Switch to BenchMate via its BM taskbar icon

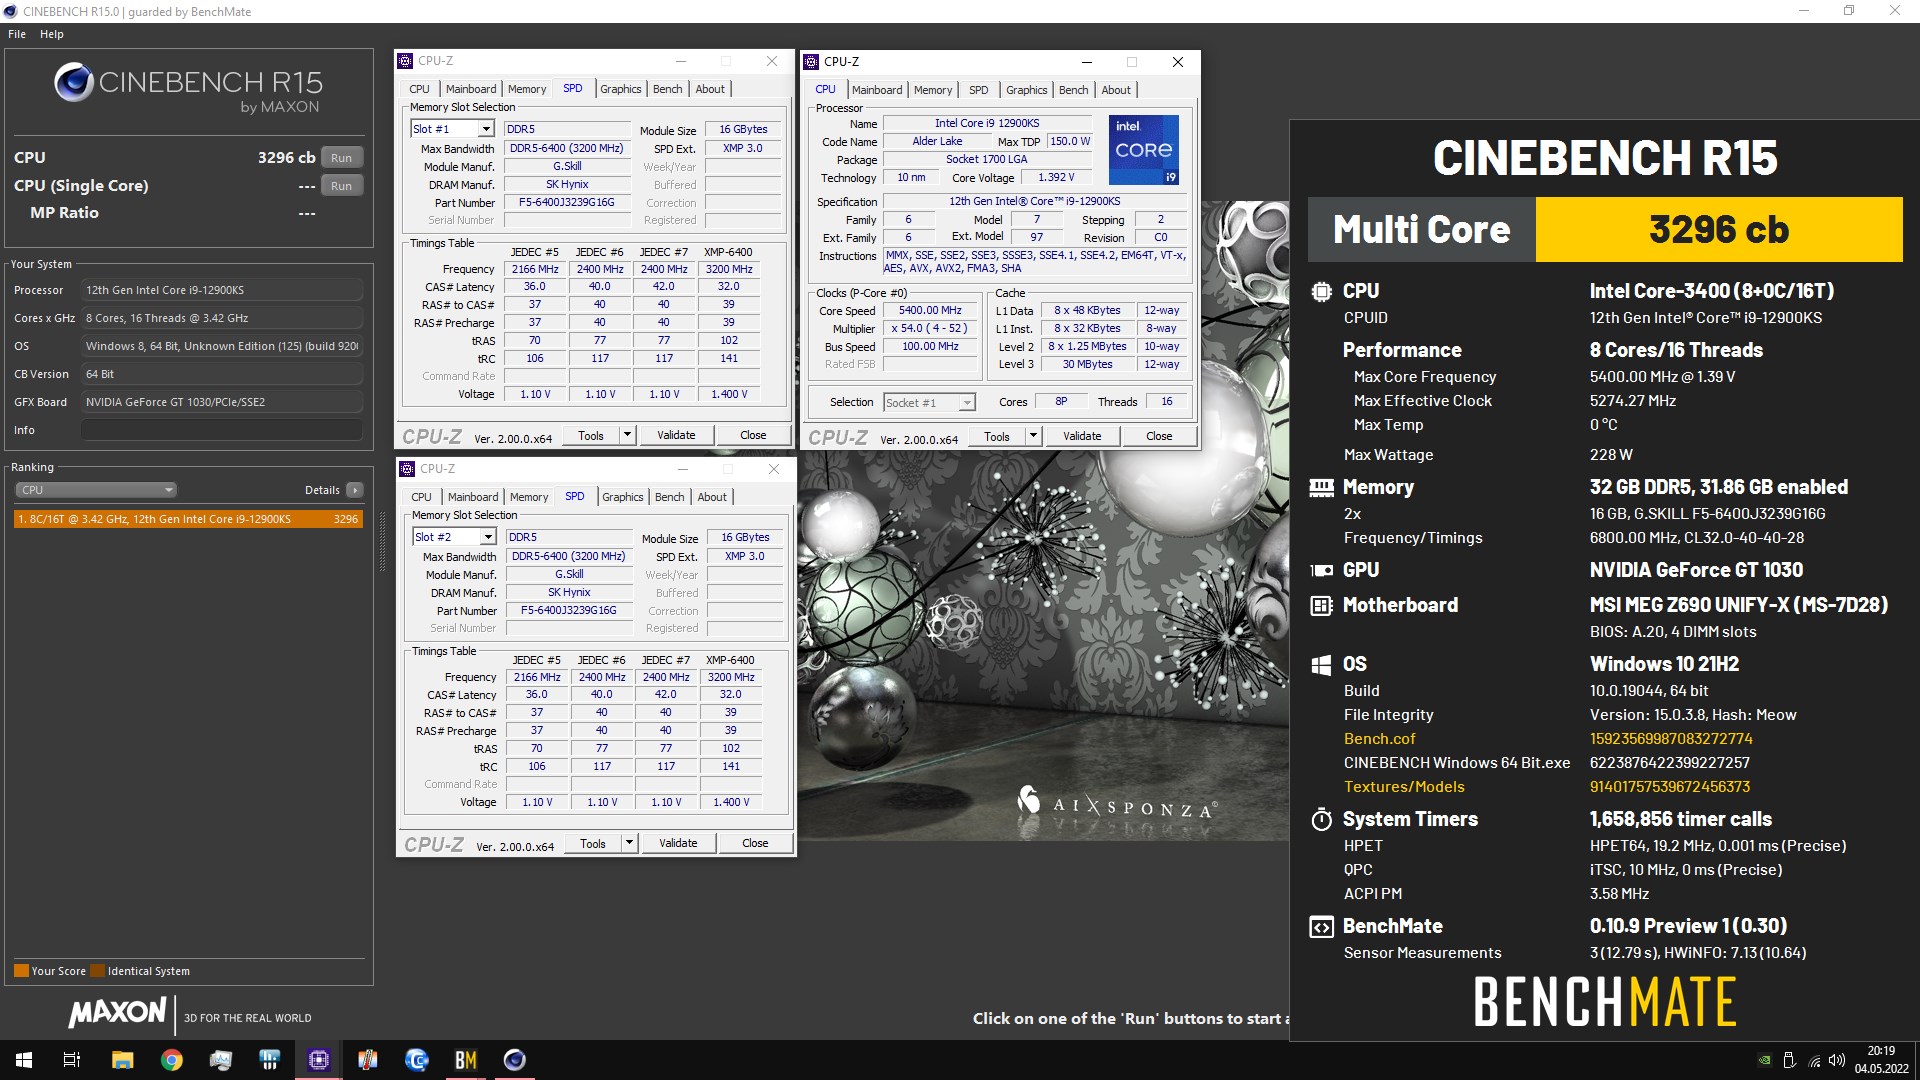(x=465, y=1060)
